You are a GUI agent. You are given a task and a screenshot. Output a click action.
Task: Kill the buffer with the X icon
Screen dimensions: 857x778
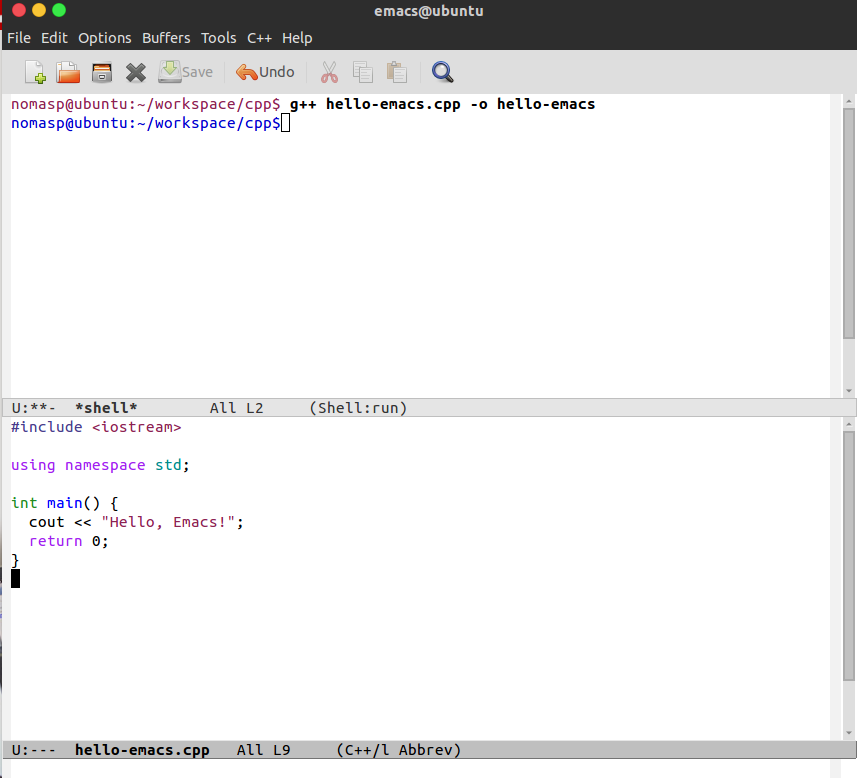[136, 72]
